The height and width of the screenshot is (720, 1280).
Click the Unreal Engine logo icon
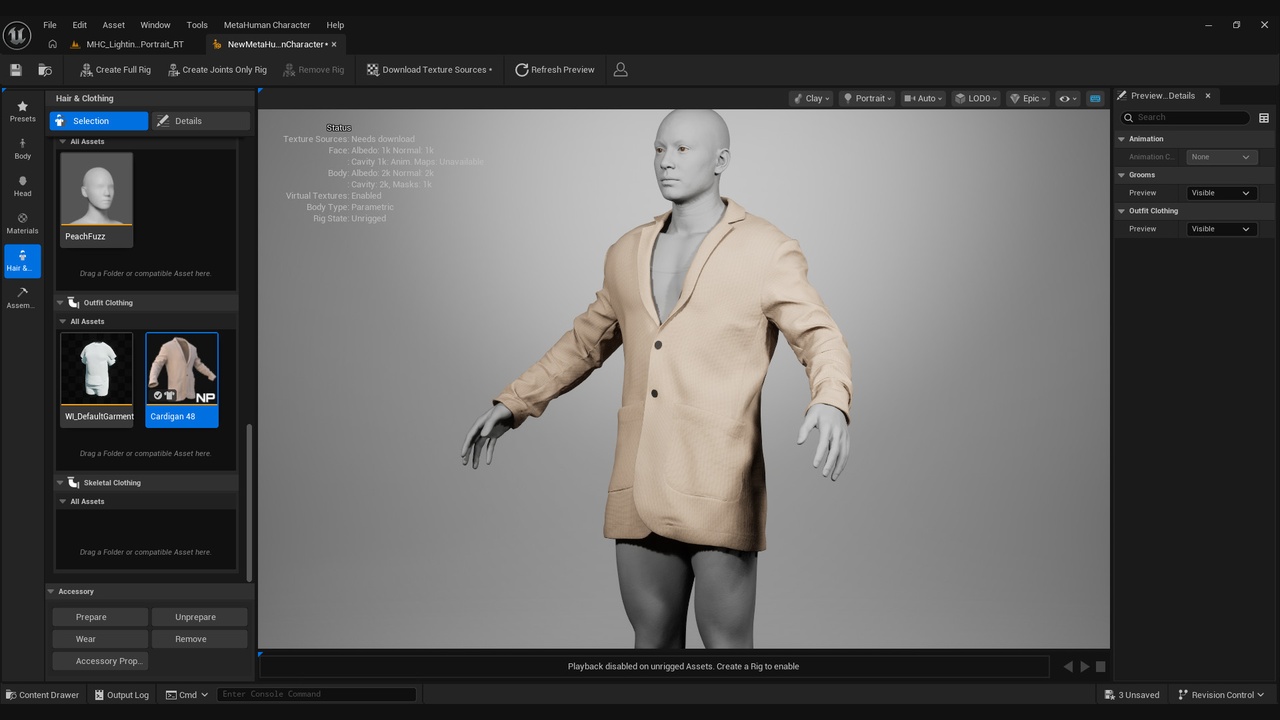(x=17, y=35)
